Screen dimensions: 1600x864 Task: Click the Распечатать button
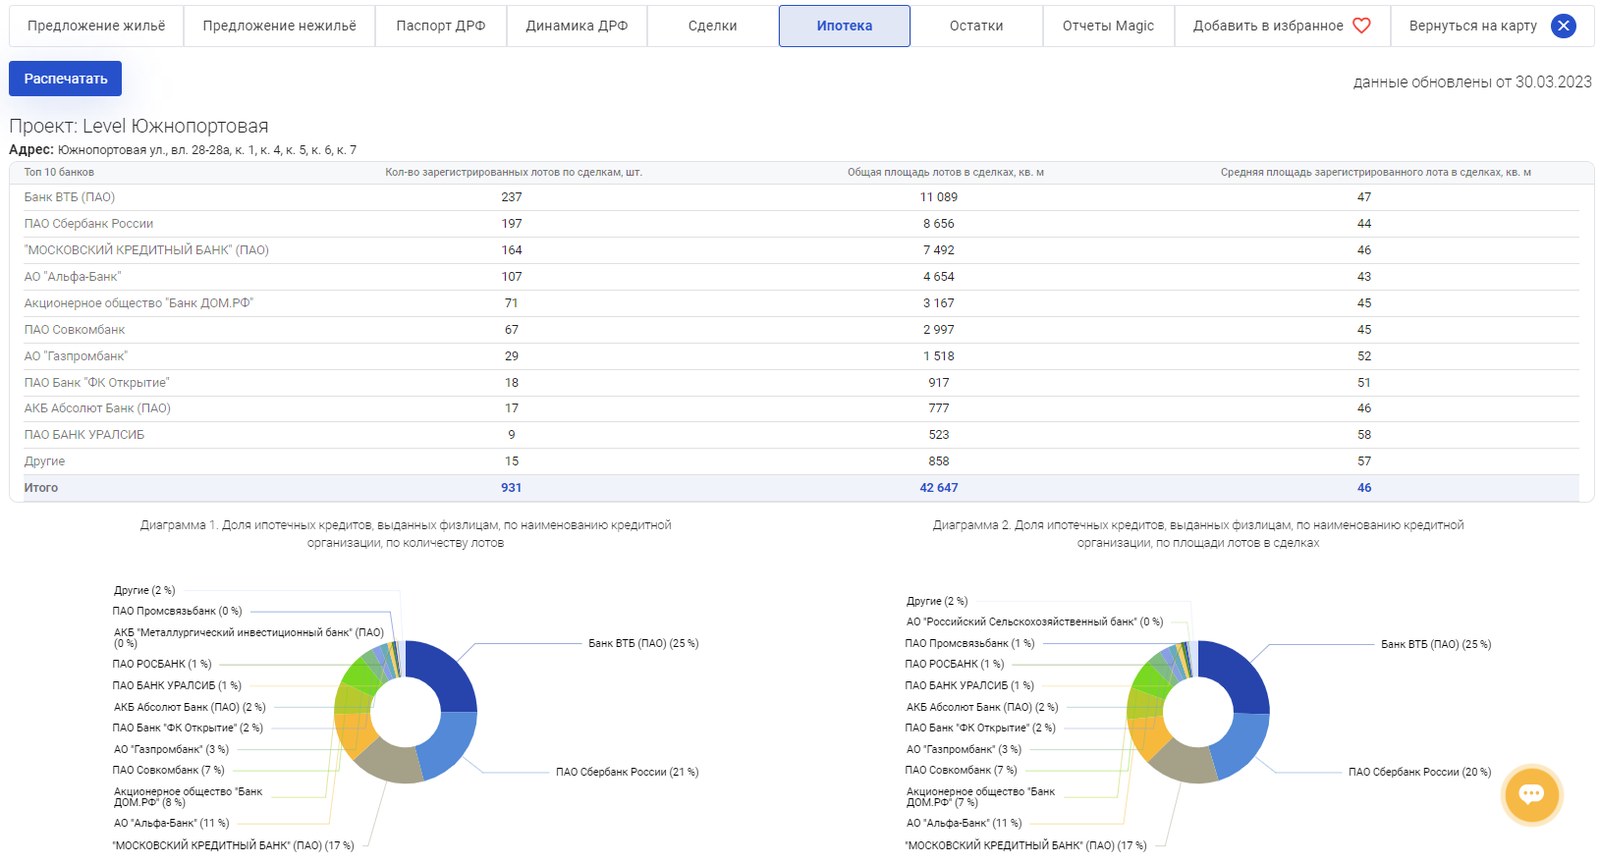click(65, 79)
